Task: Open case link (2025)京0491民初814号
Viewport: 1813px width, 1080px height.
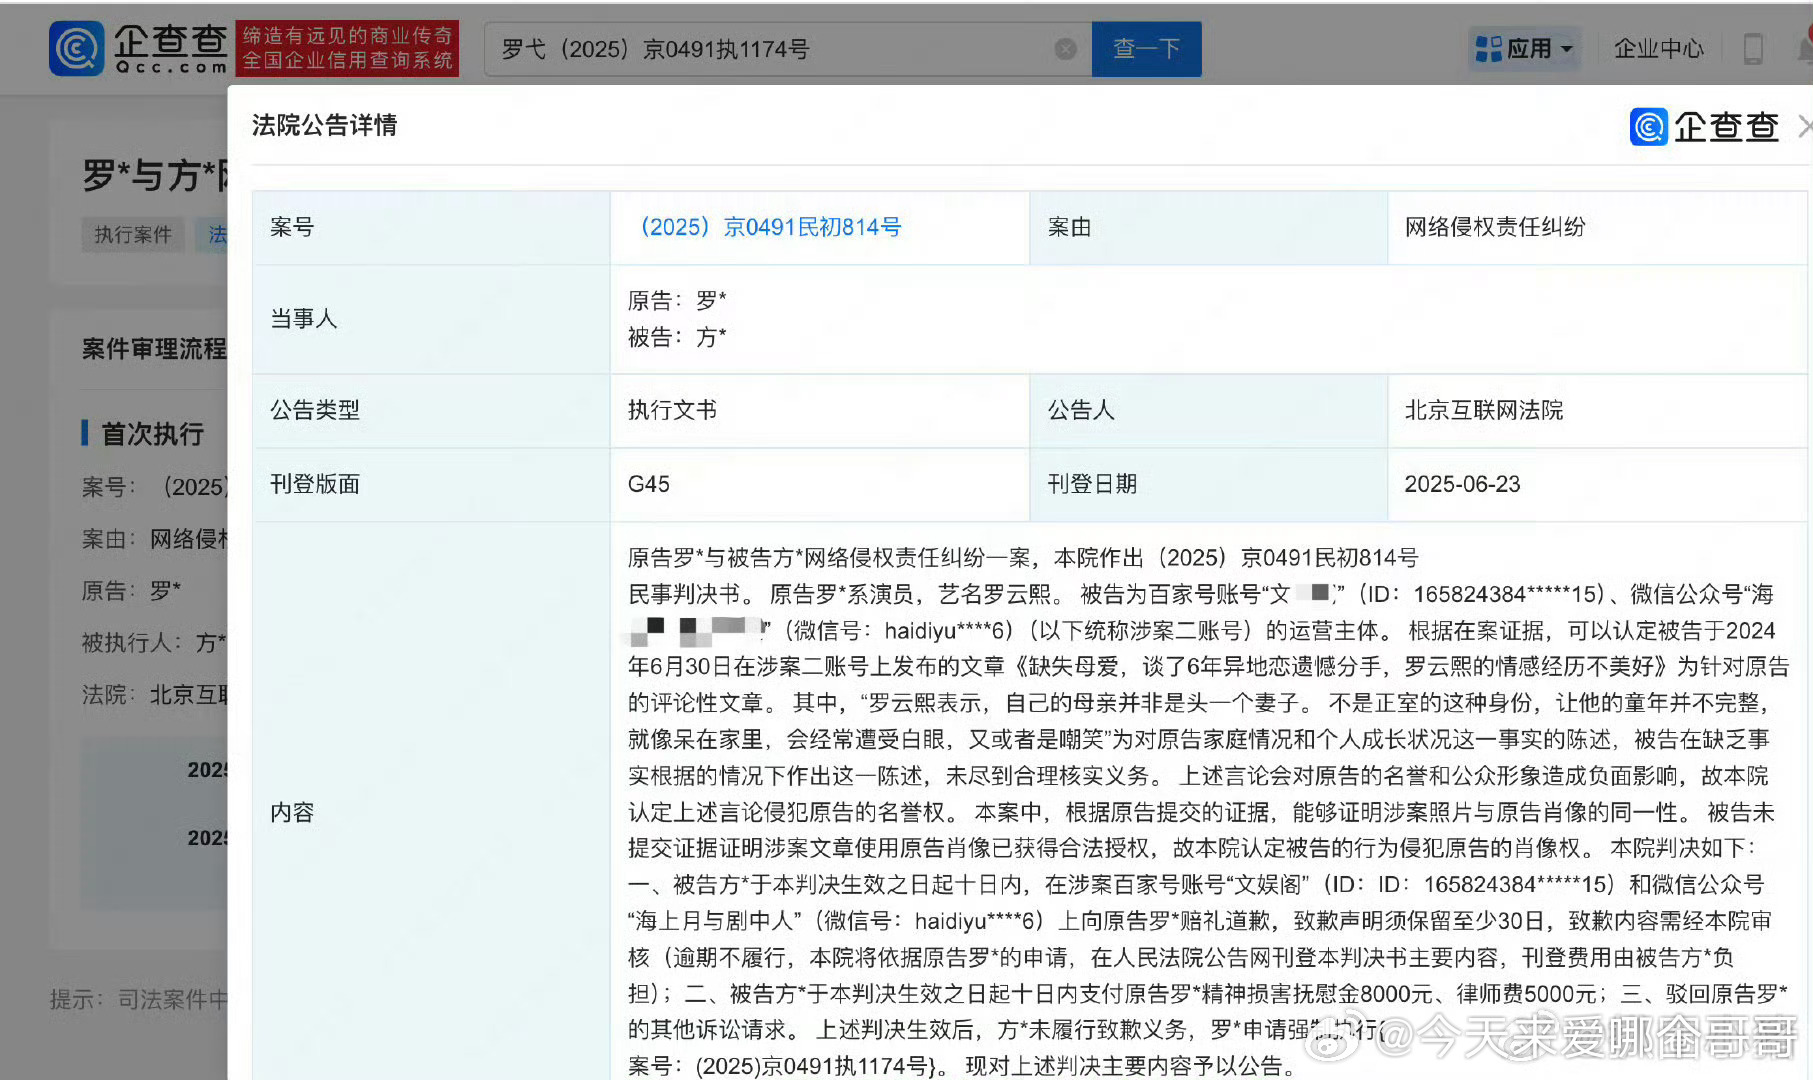Action: point(770,227)
